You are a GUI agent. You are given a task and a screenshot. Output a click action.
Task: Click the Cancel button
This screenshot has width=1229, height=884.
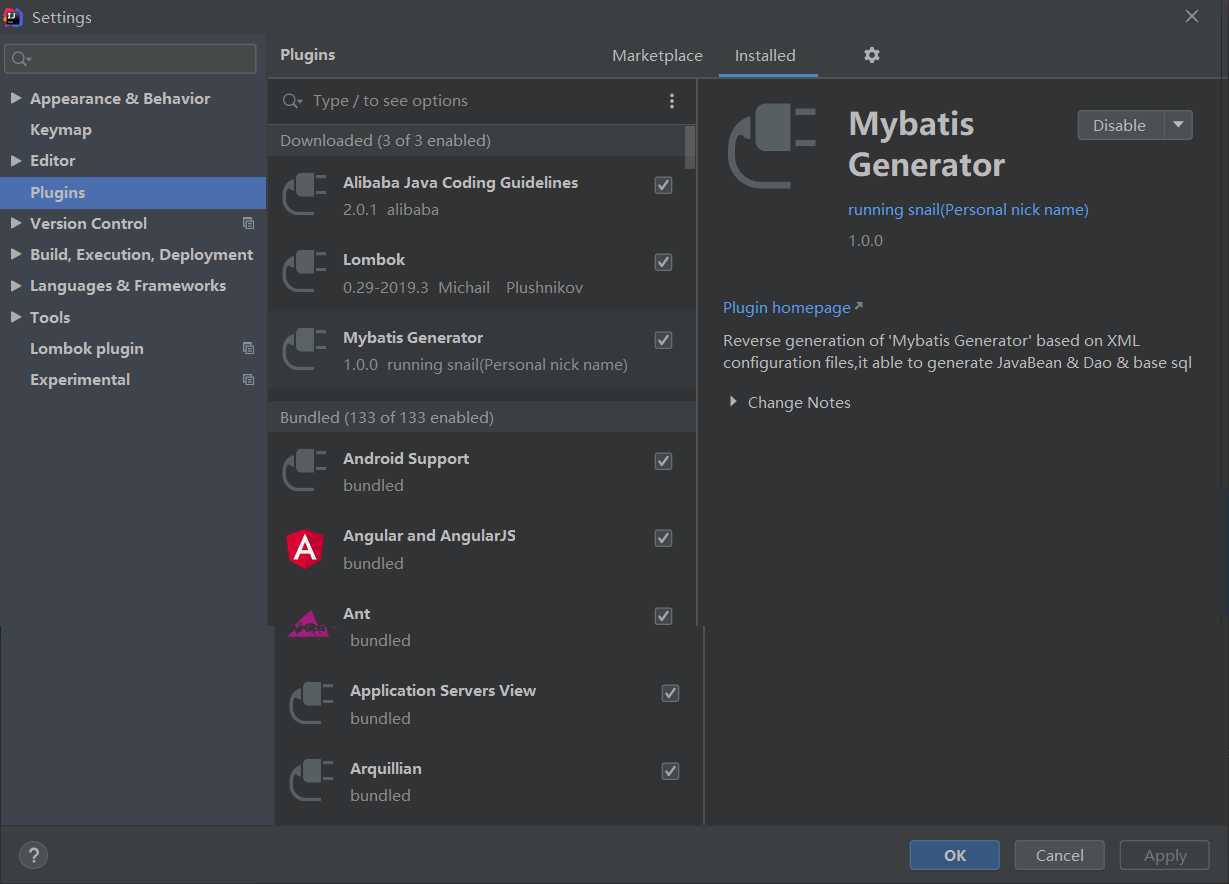[1059, 855]
